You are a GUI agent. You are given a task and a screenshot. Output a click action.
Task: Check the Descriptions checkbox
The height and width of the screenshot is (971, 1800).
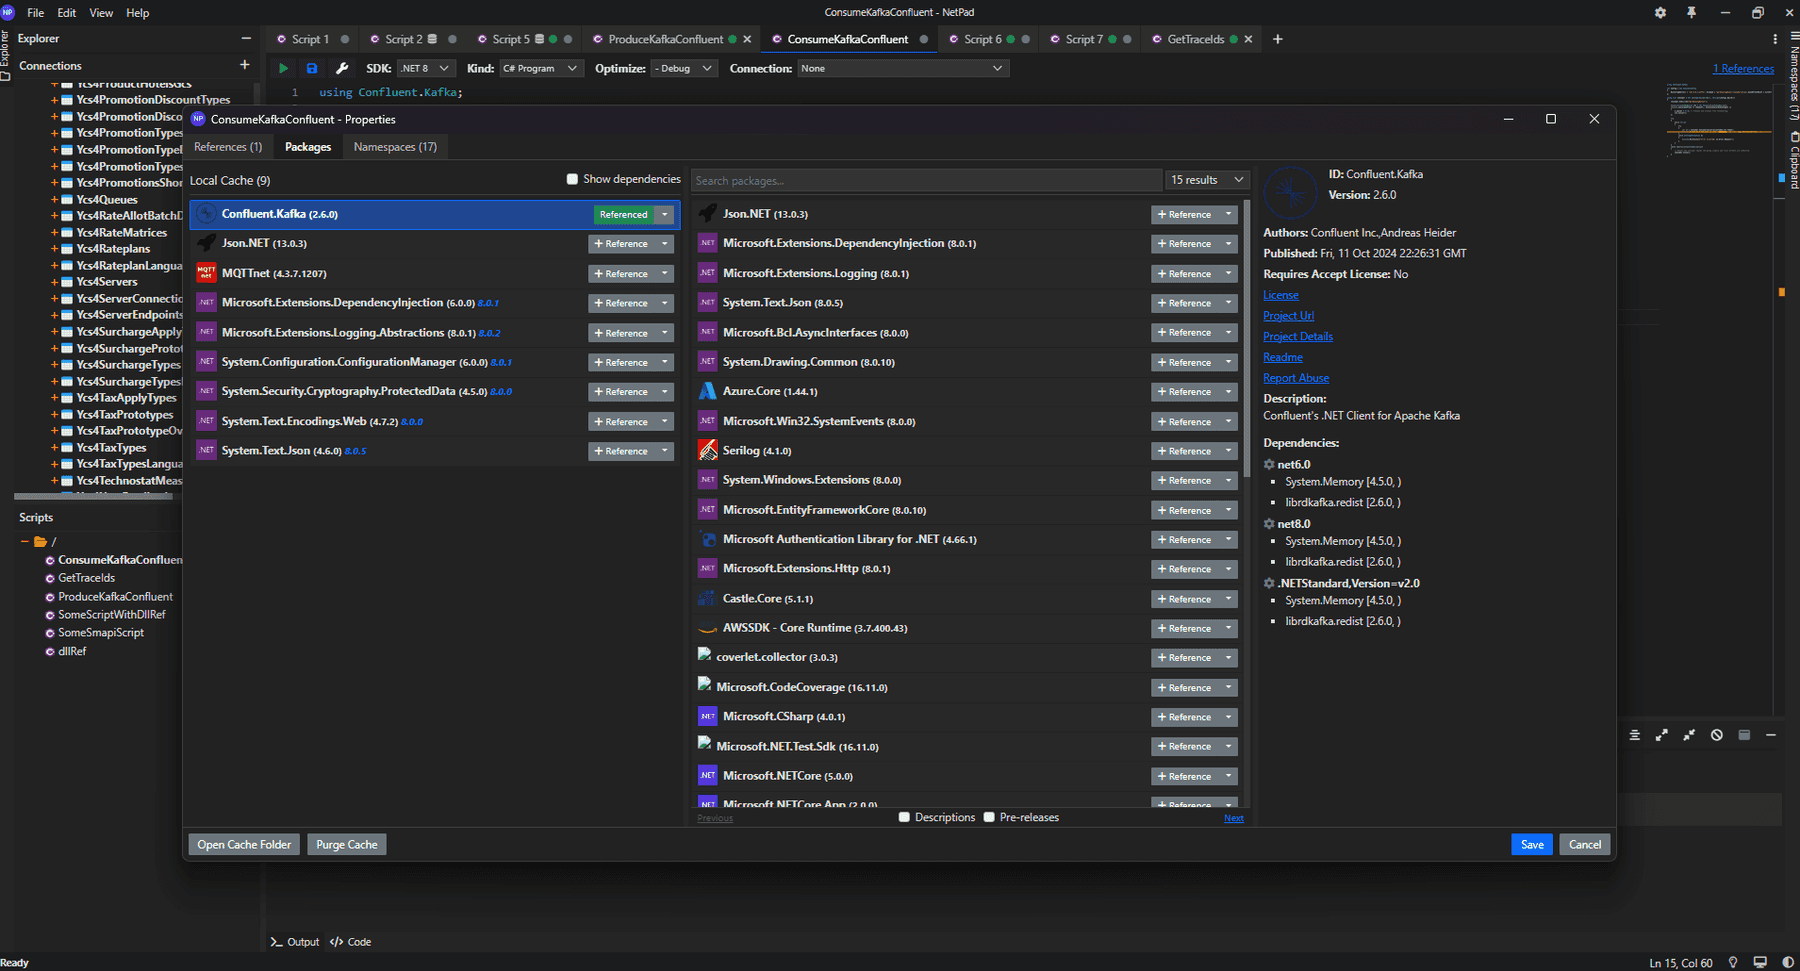coord(905,817)
